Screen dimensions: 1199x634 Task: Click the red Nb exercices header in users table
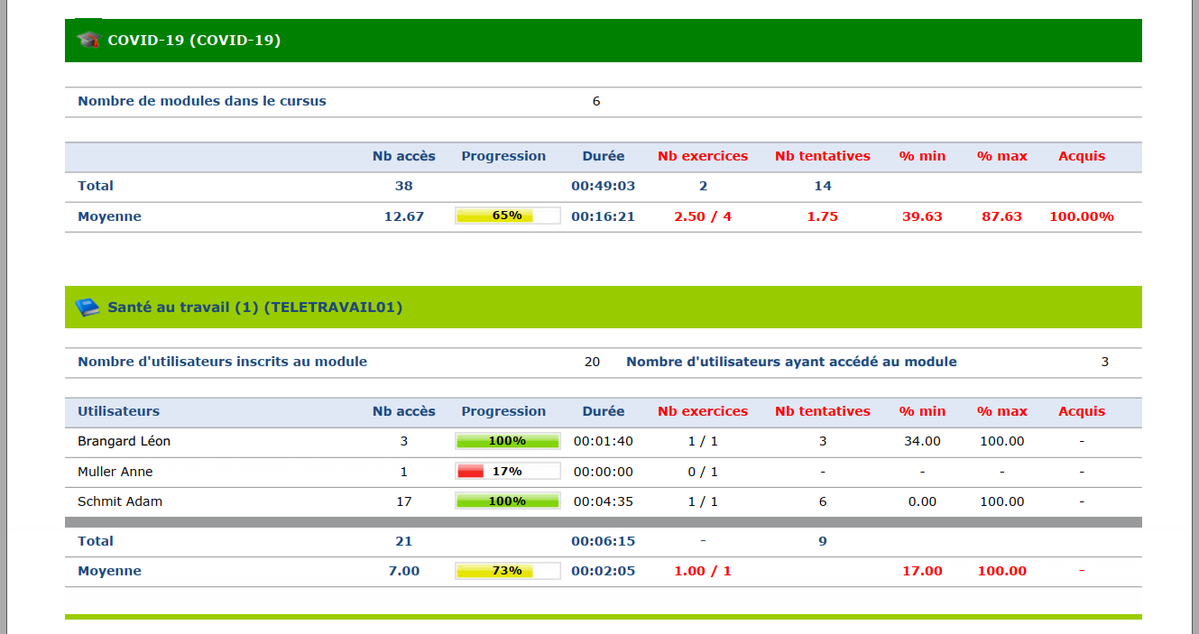tap(703, 411)
